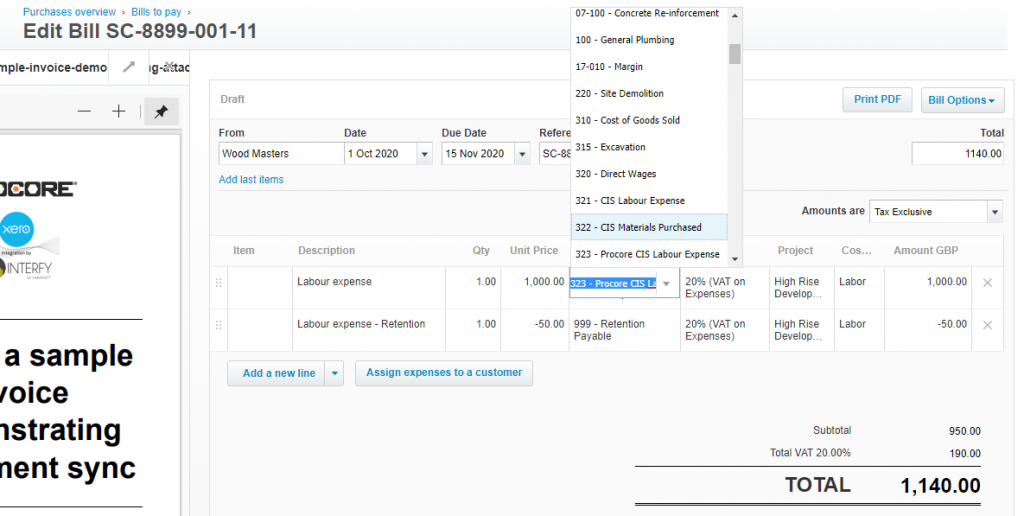The image size is (1024, 516).
Task: Open the arrow beside Add a new line
Action: pyautogui.click(x=335, y=373)
